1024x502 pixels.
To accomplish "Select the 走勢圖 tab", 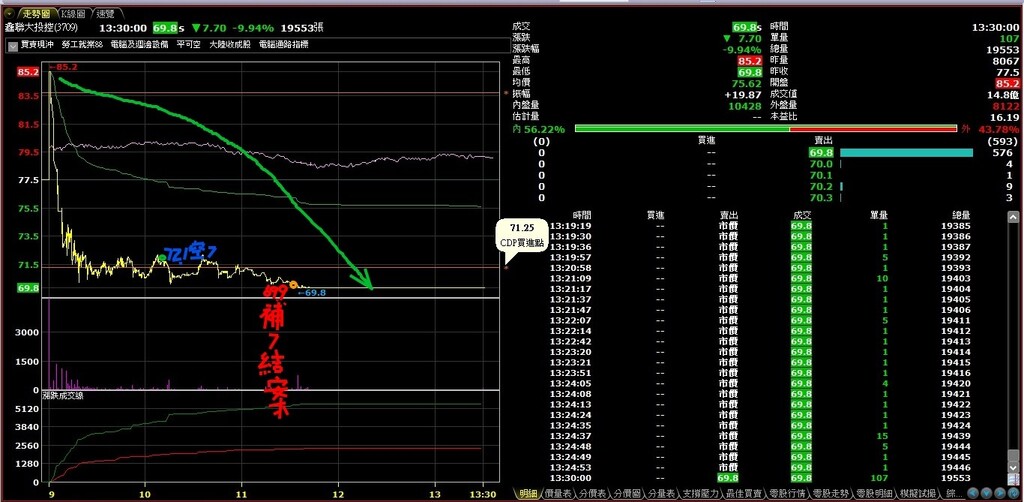I will tap(37, 14).
